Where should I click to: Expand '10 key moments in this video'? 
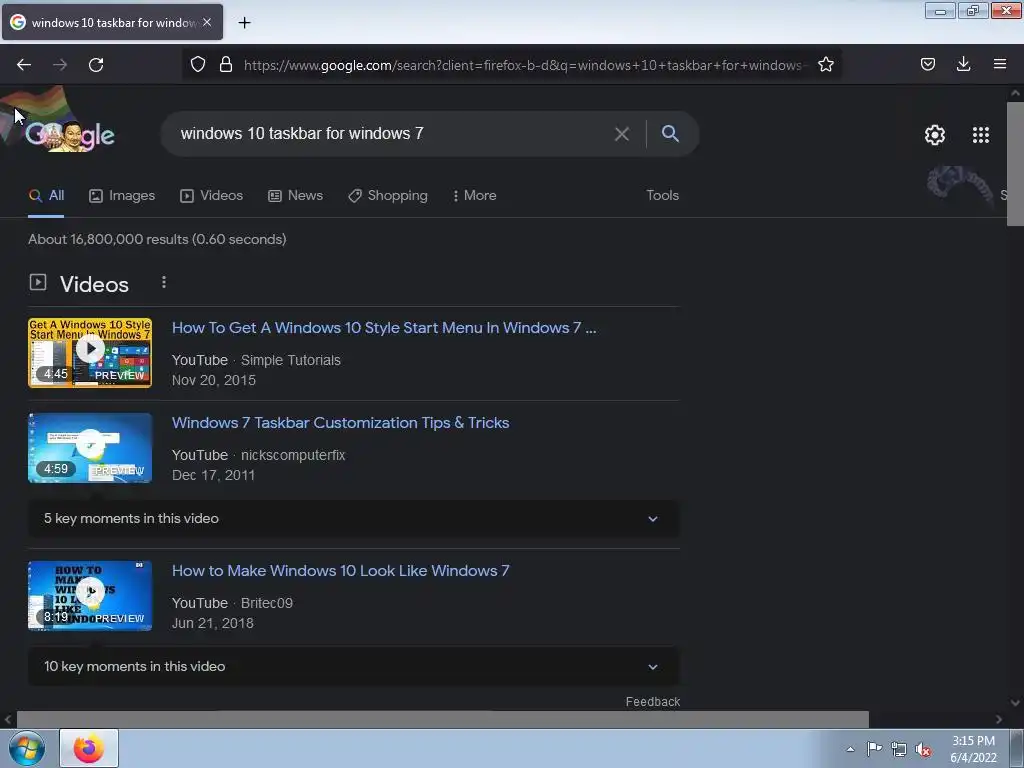pos(353,666)
